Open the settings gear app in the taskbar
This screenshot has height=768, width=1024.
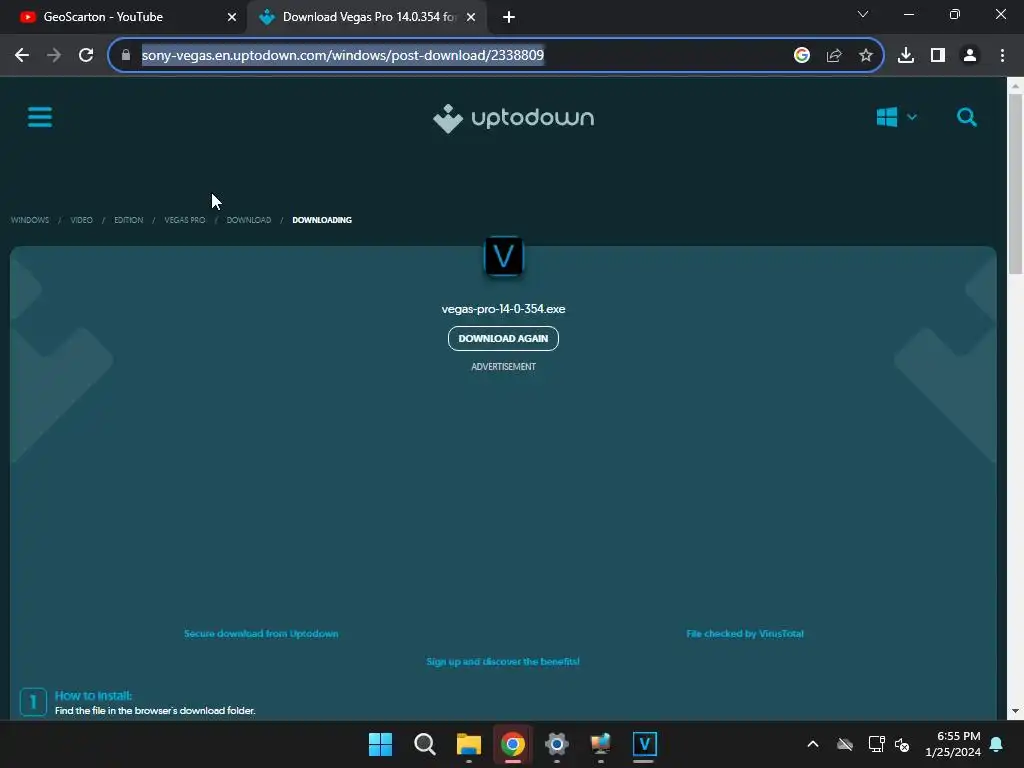click(x=557, y=744)
